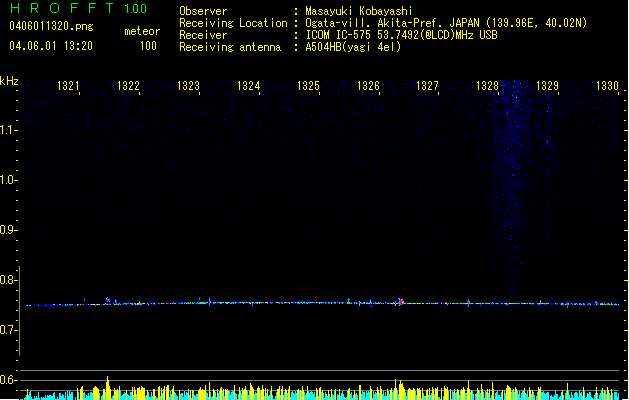
Task: Click the 'Receiving Location' label
Action: 233,23
